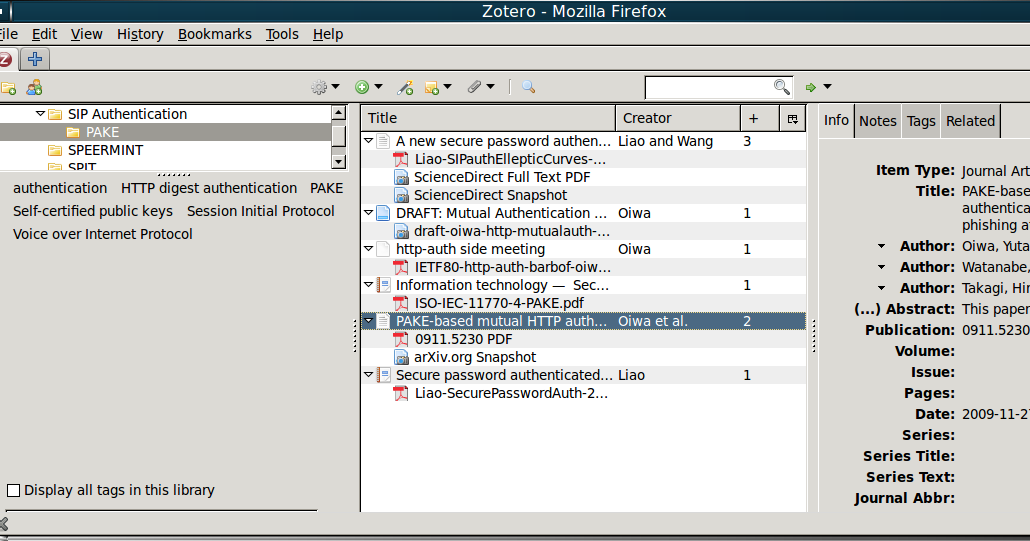Select the Info tab
This screenshot has height=541, width=1030.
(x=836, y=120)
